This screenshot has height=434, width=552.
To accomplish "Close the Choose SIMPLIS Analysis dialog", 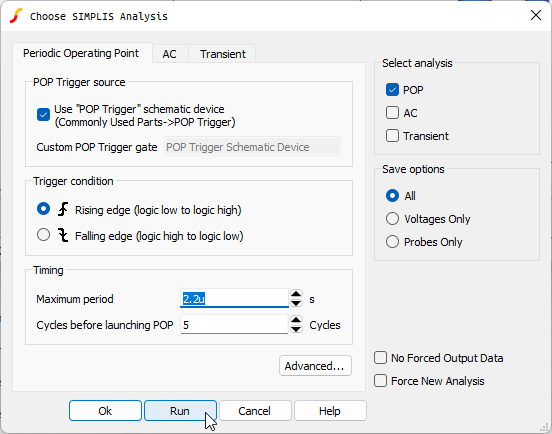I will pyautogui.click(x=535, y=15).
